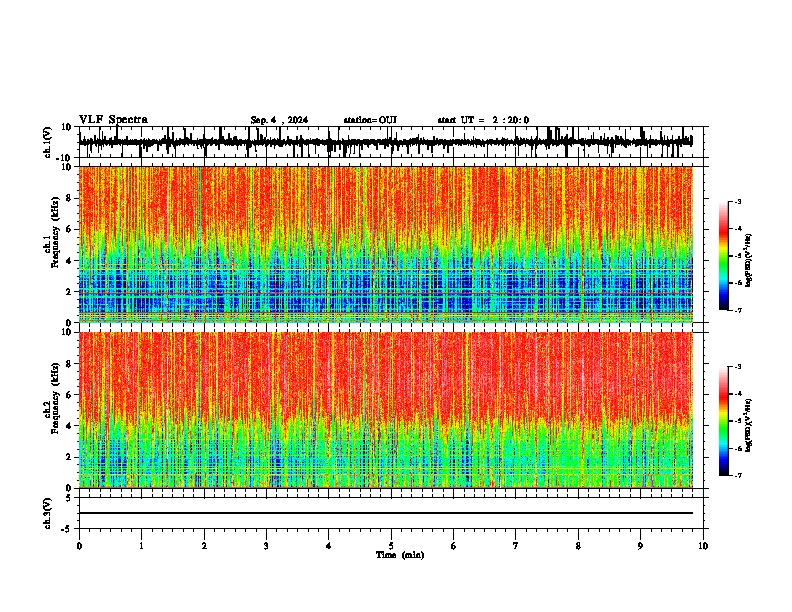Click the "5" tick on time axis
The image size is (792, 612).
pos(391,546)
